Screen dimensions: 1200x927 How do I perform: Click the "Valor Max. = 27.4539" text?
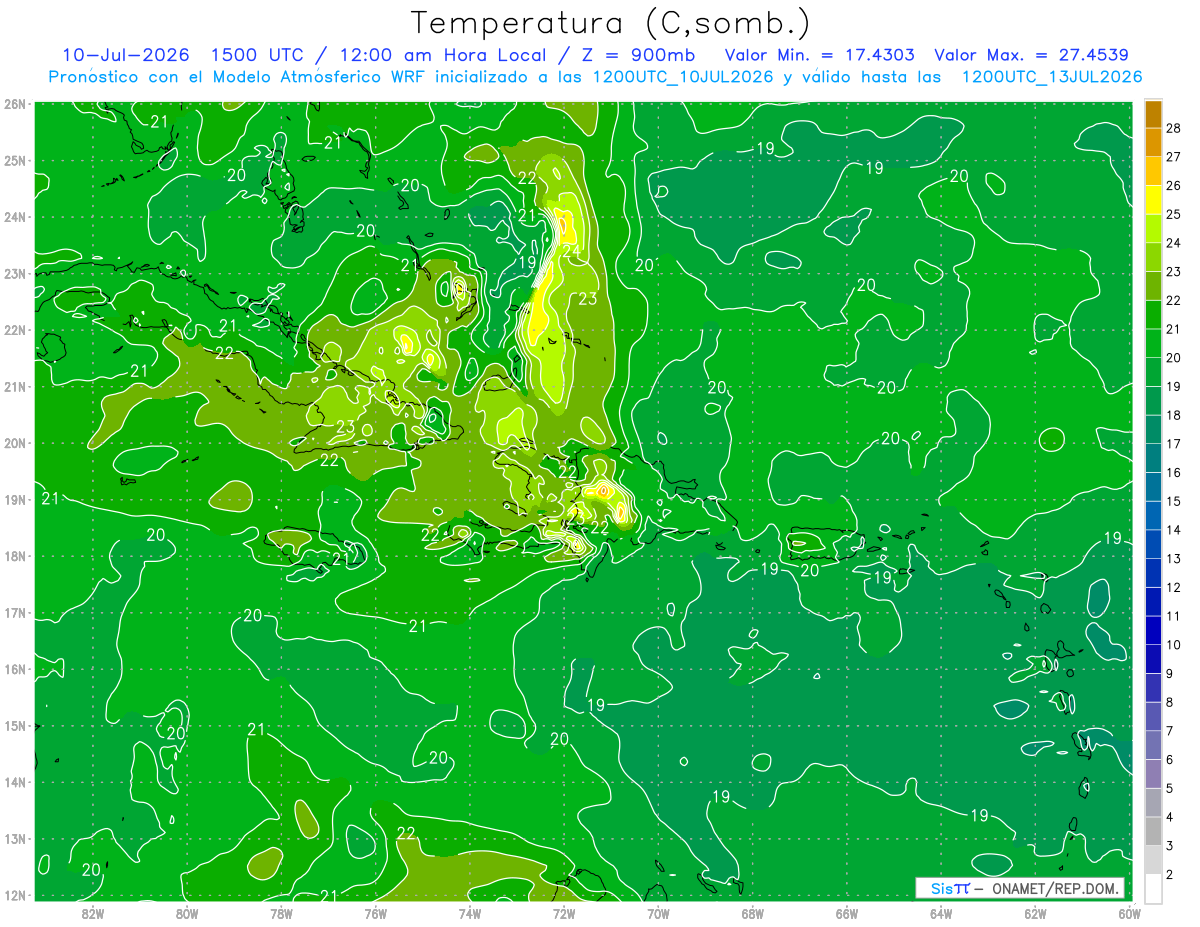pos(1031,55)
